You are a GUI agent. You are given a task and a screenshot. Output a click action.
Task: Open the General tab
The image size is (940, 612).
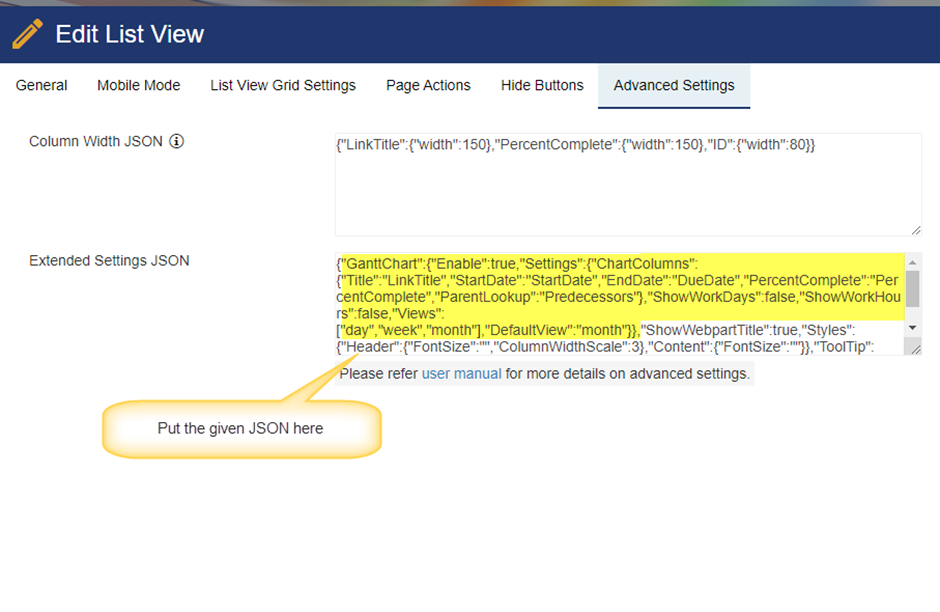pyautogui.click(x=42, y=86)
